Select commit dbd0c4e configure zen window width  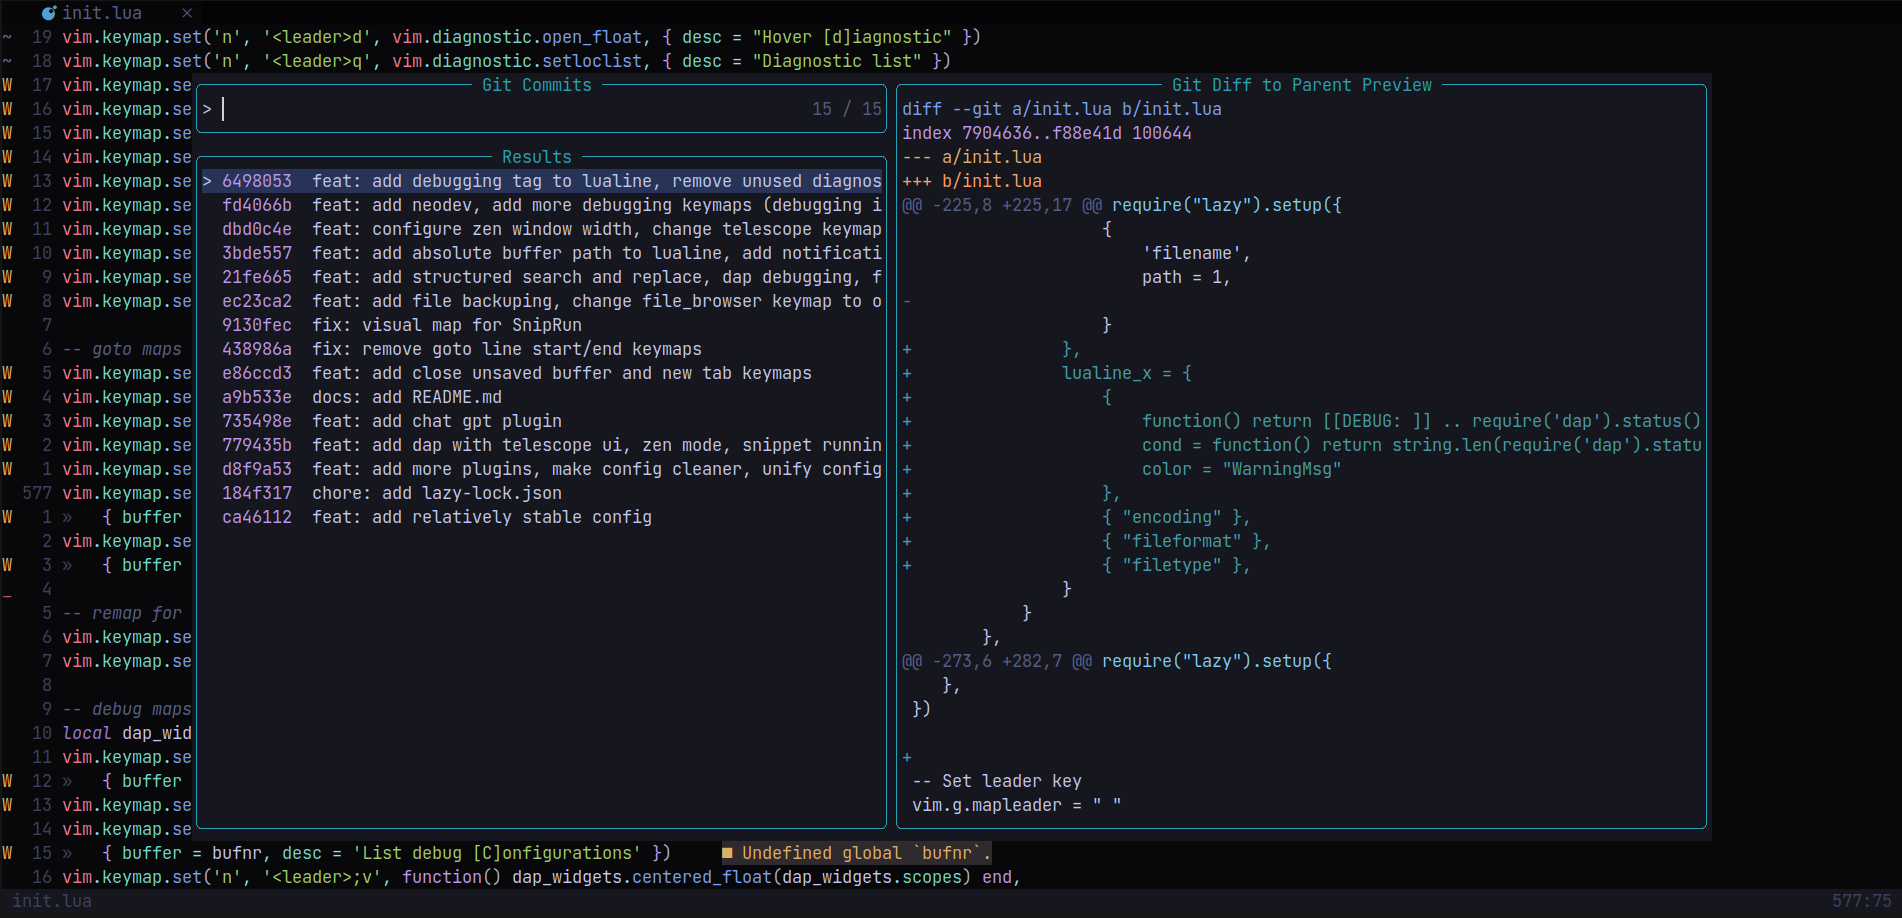[542, 229]
